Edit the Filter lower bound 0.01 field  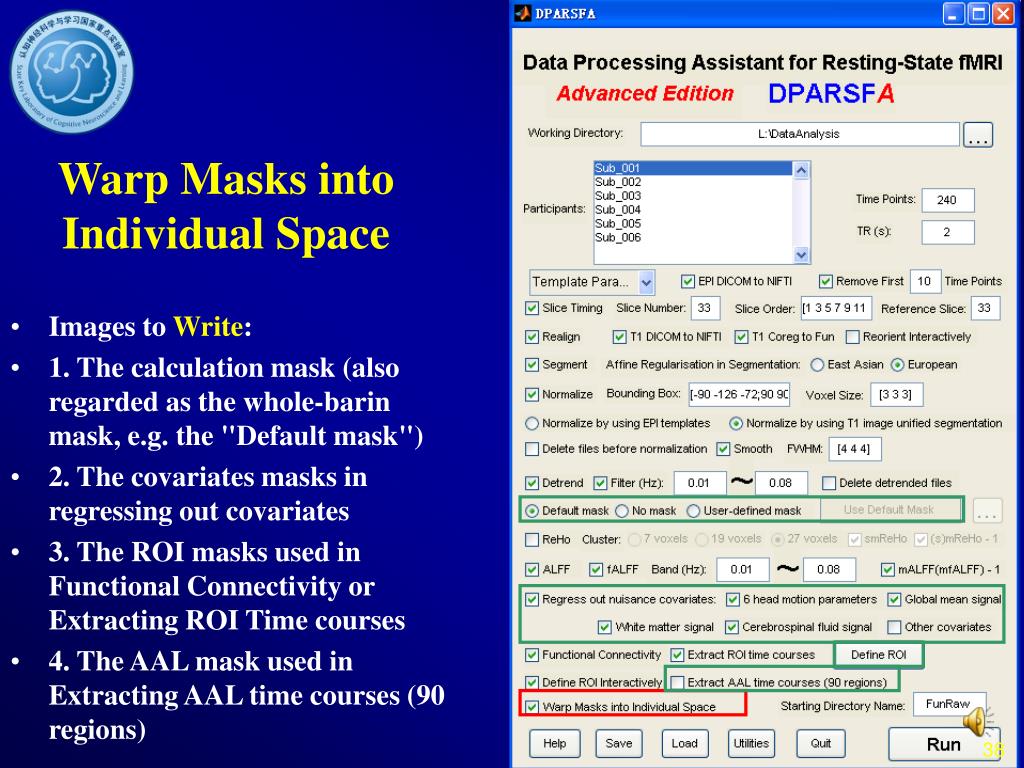point(700,483)
